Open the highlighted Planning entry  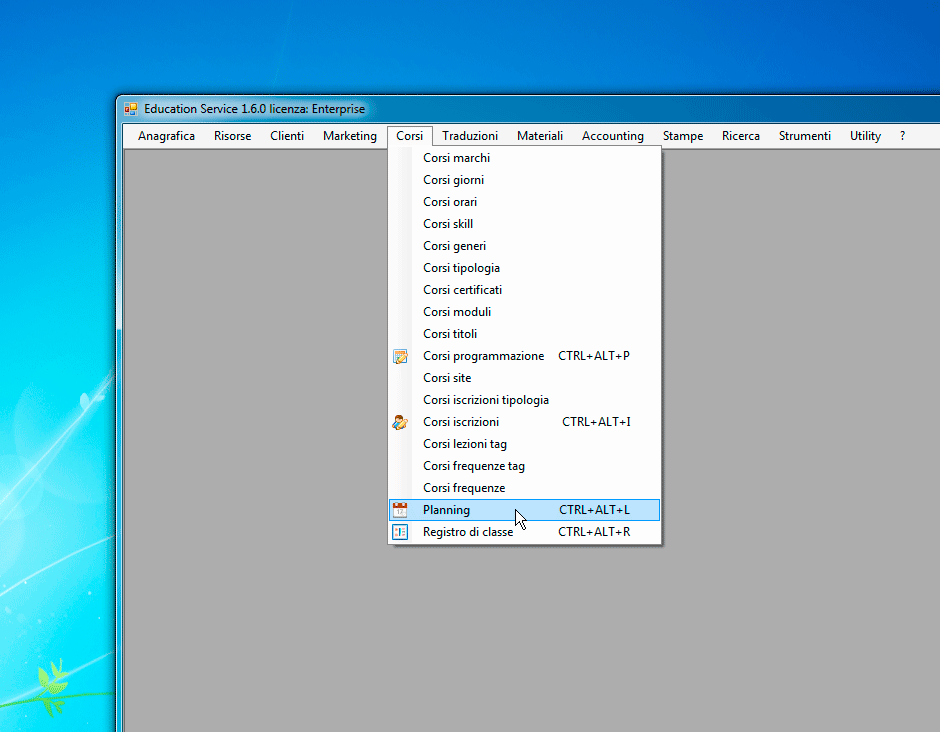(525, 510)
